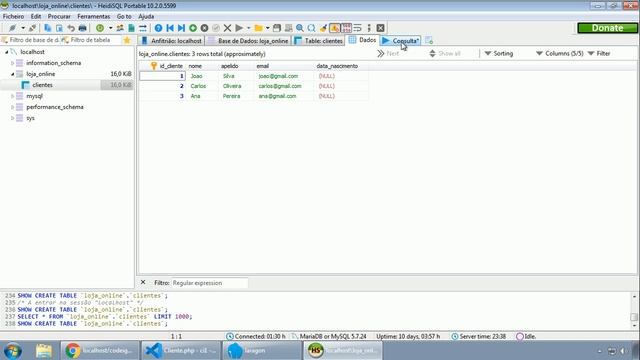Click the undo arrow icon

(x=71, y=28)
